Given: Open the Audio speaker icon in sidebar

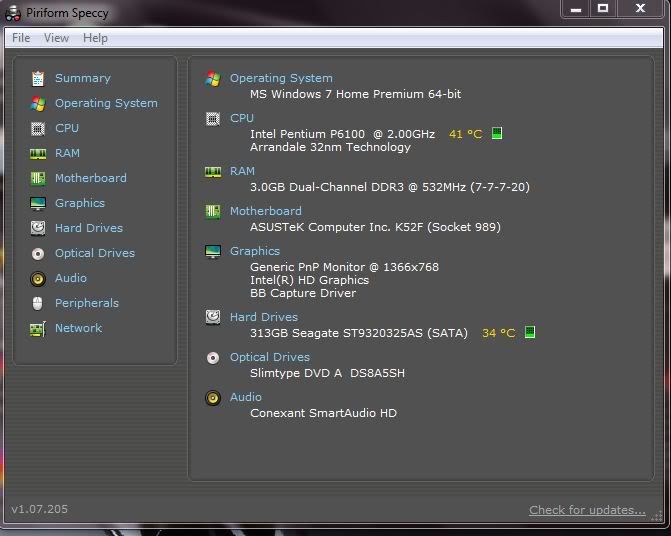Looking at the screenshot, I should [x=38, y=278].
